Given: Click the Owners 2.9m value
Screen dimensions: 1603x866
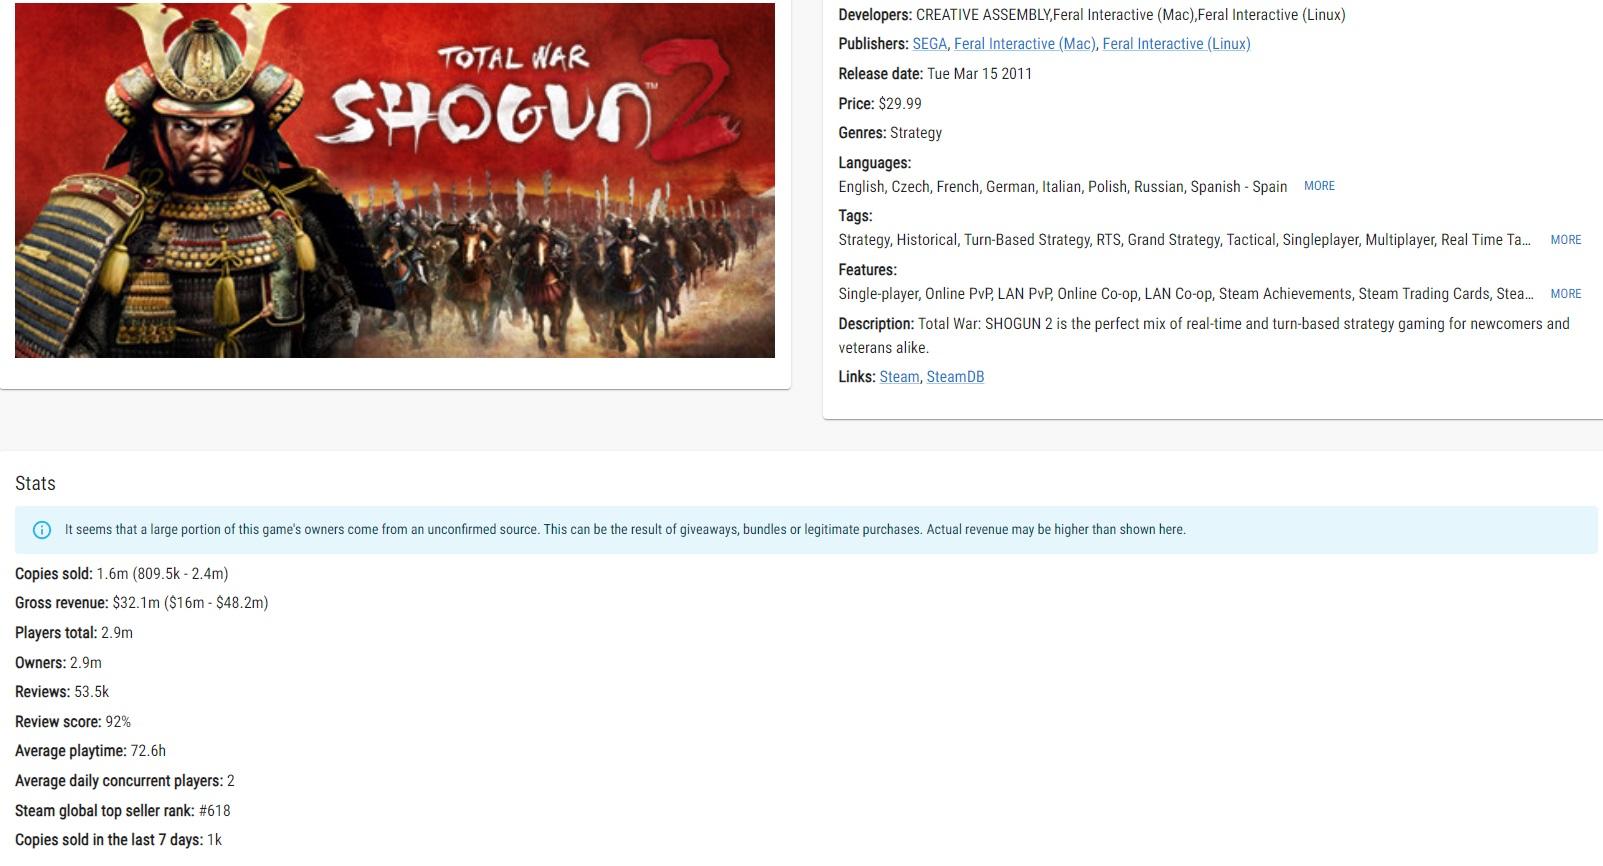Looking at the screenshot, I should (x=86, y=663).
